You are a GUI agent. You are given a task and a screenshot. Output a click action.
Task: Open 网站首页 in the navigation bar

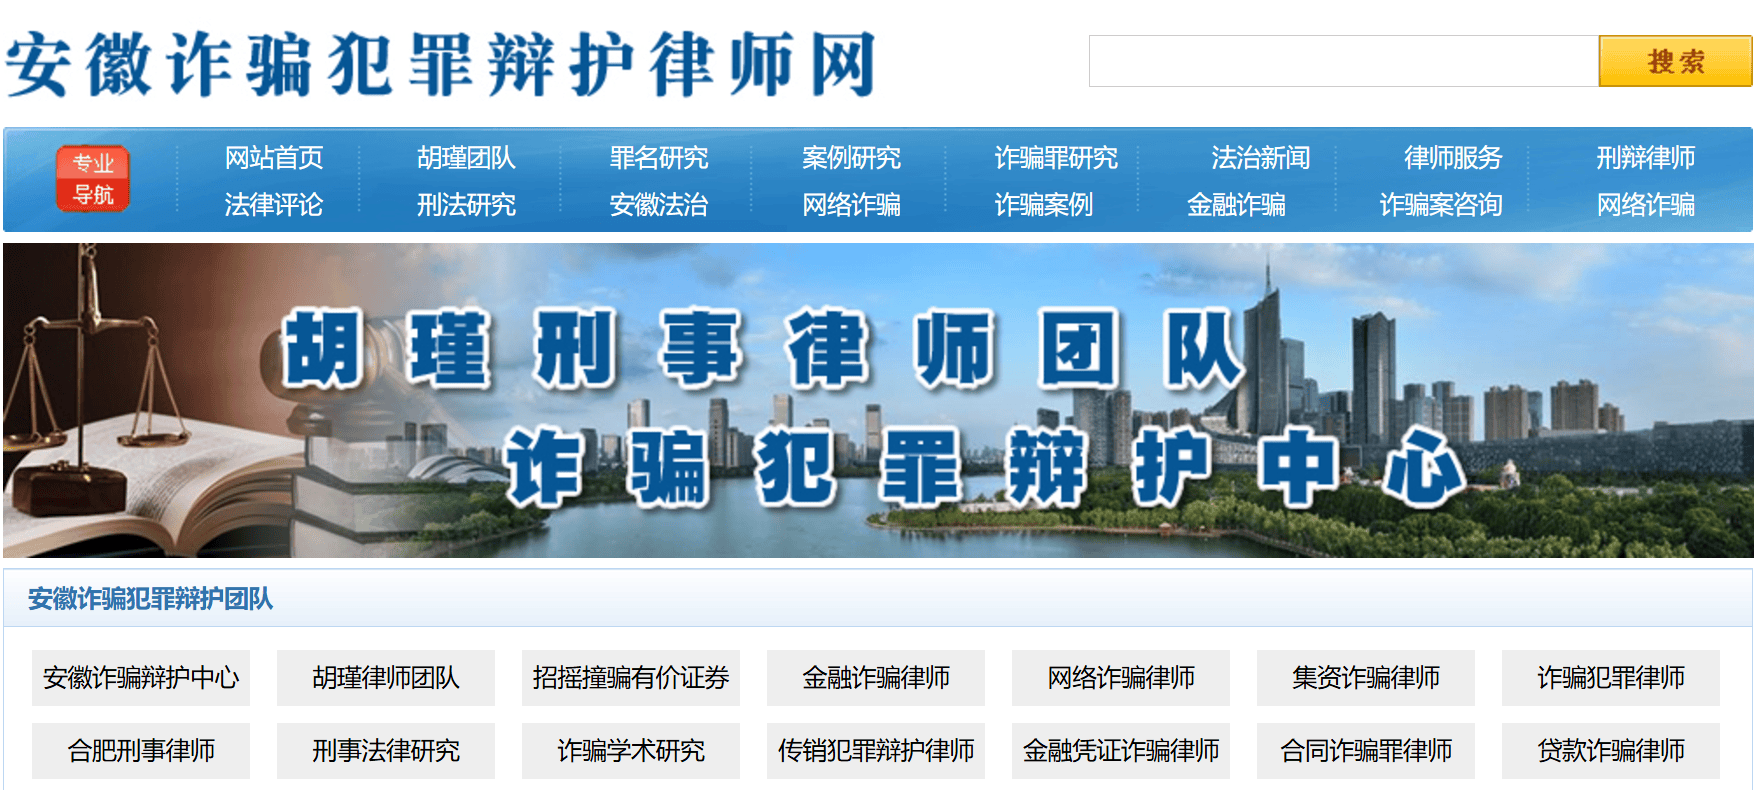pyautogui.click(x=274, y=158)
